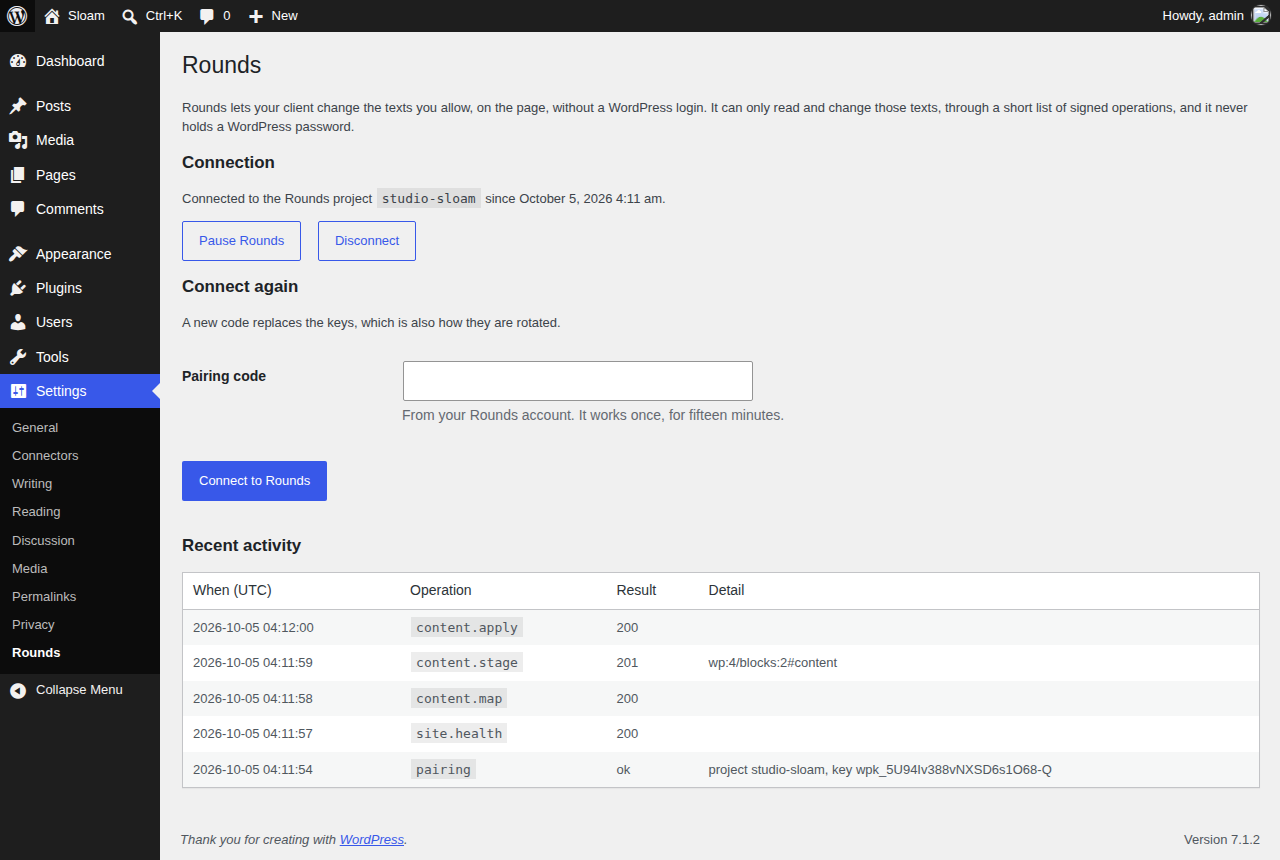Open the Ctrl+K search magnifier icon

[x=130, y=16]
